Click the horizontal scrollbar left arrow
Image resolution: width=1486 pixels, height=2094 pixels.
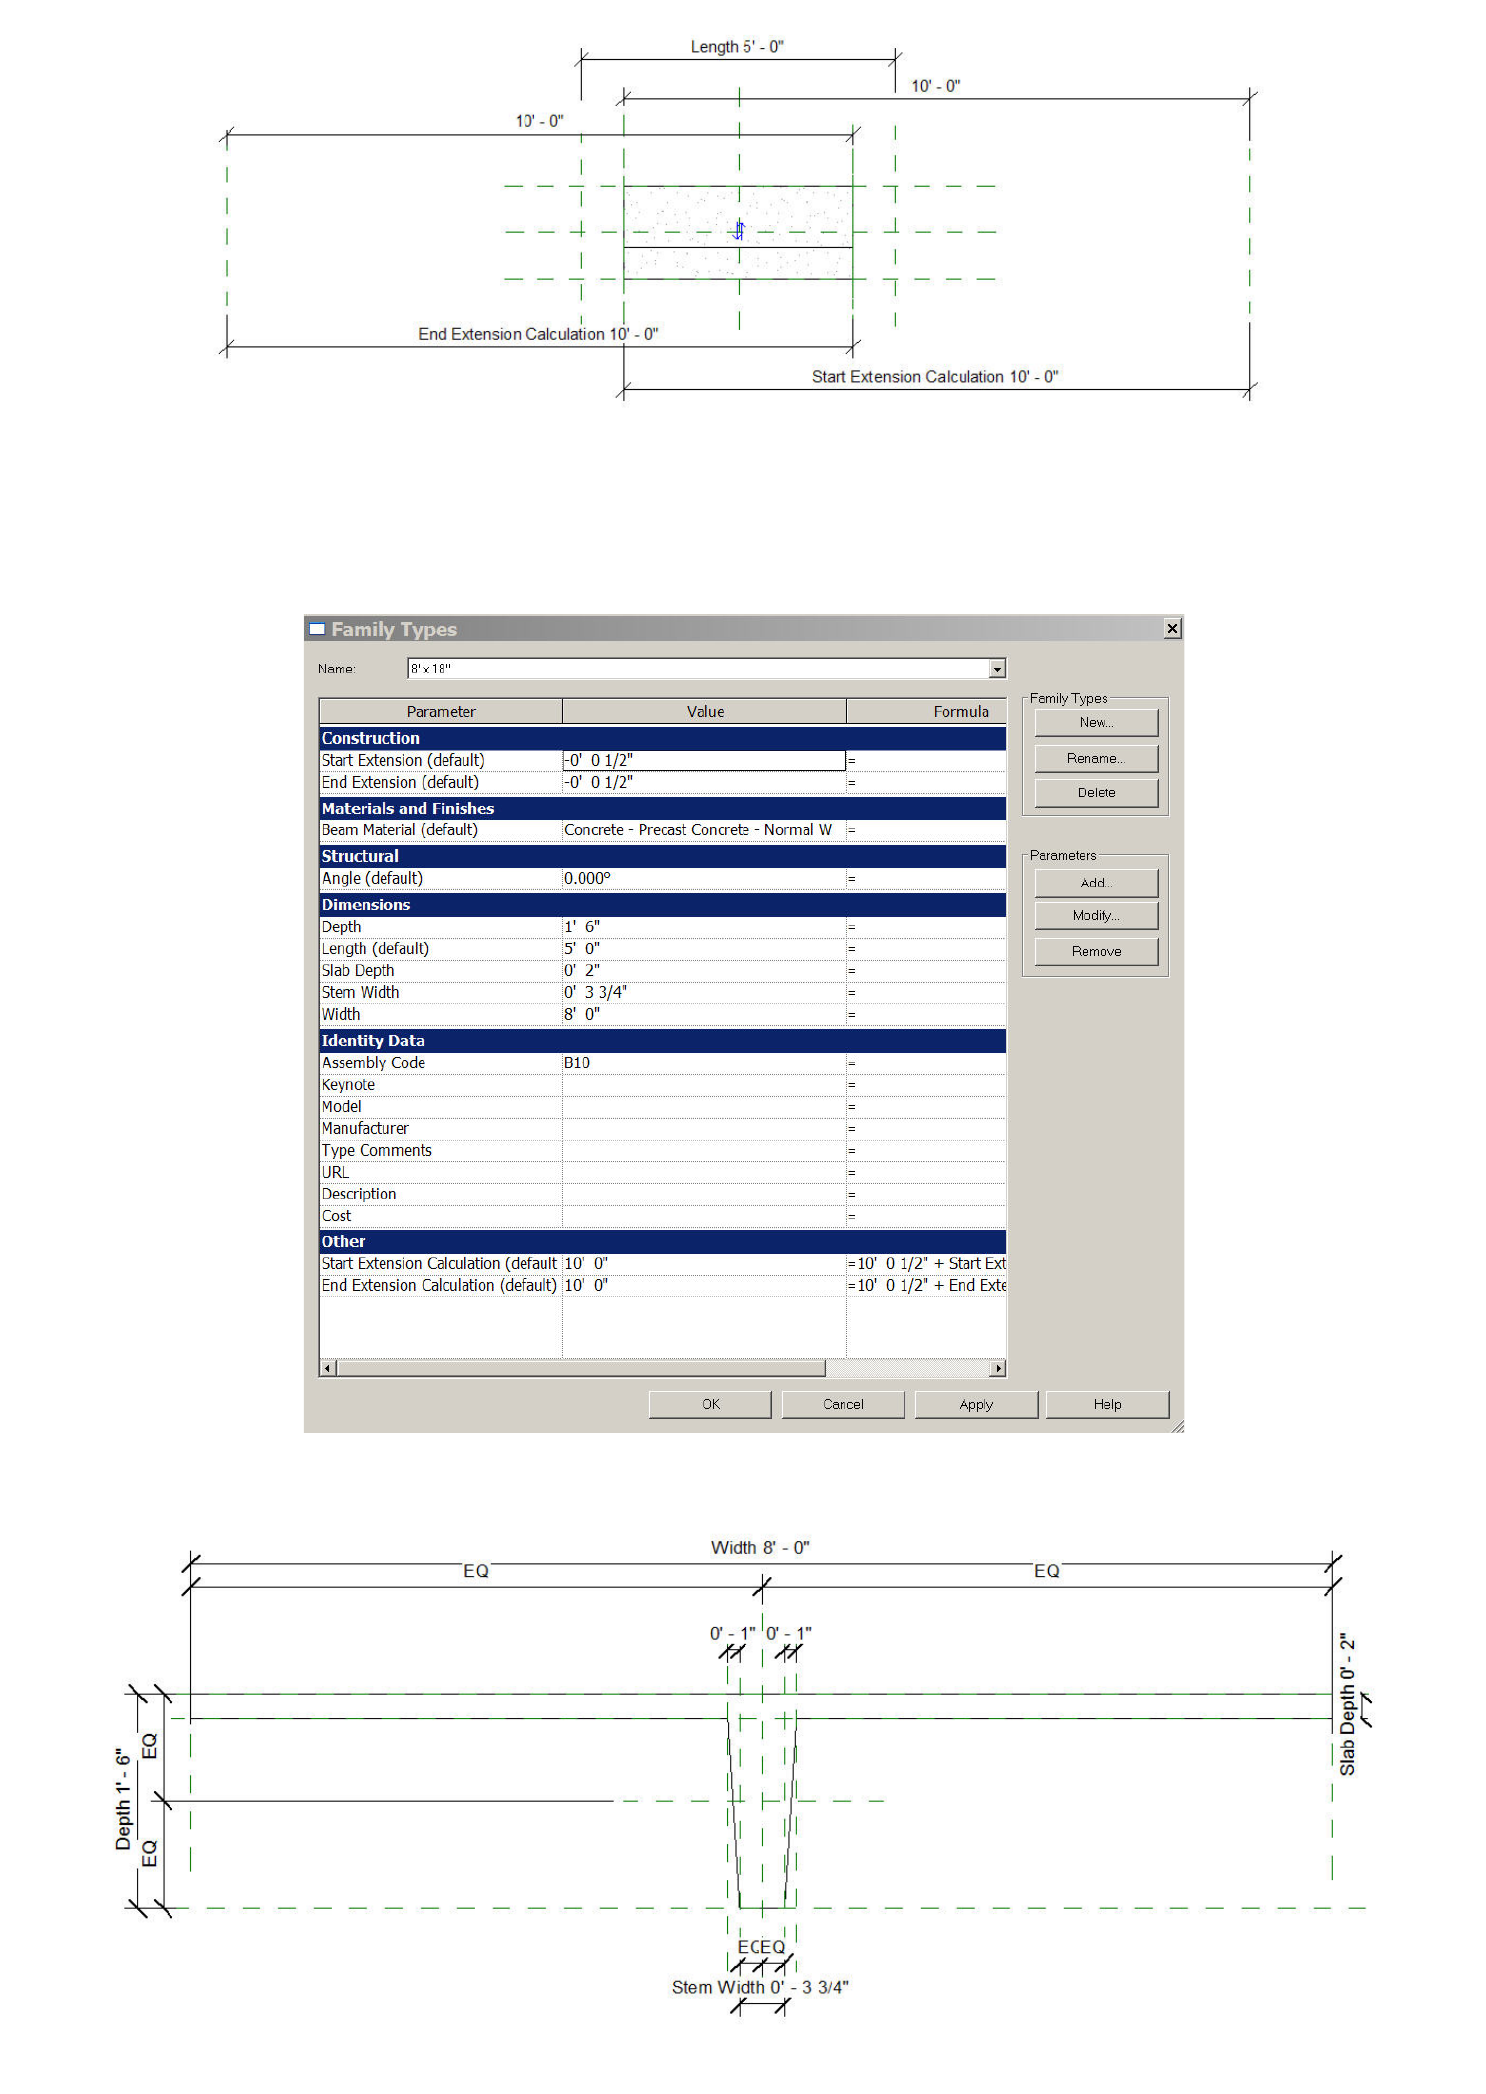328,1368
